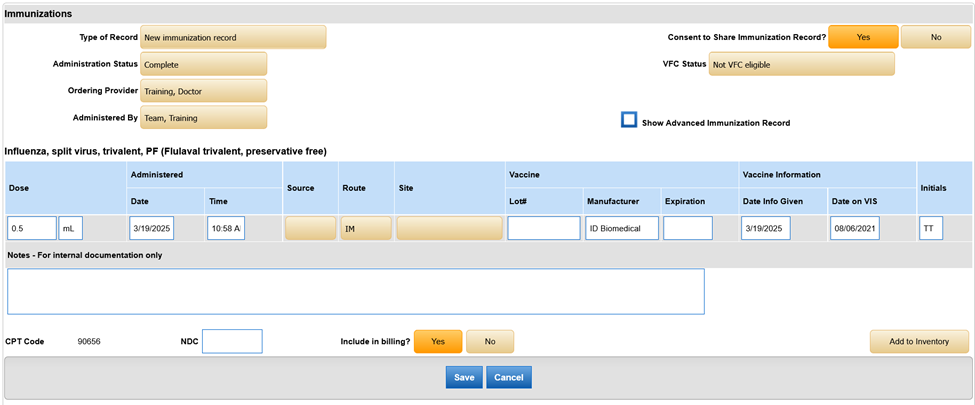Choose Yes for Include in billing
This screenshot has height=405, width=975.
tap(437, 342)
